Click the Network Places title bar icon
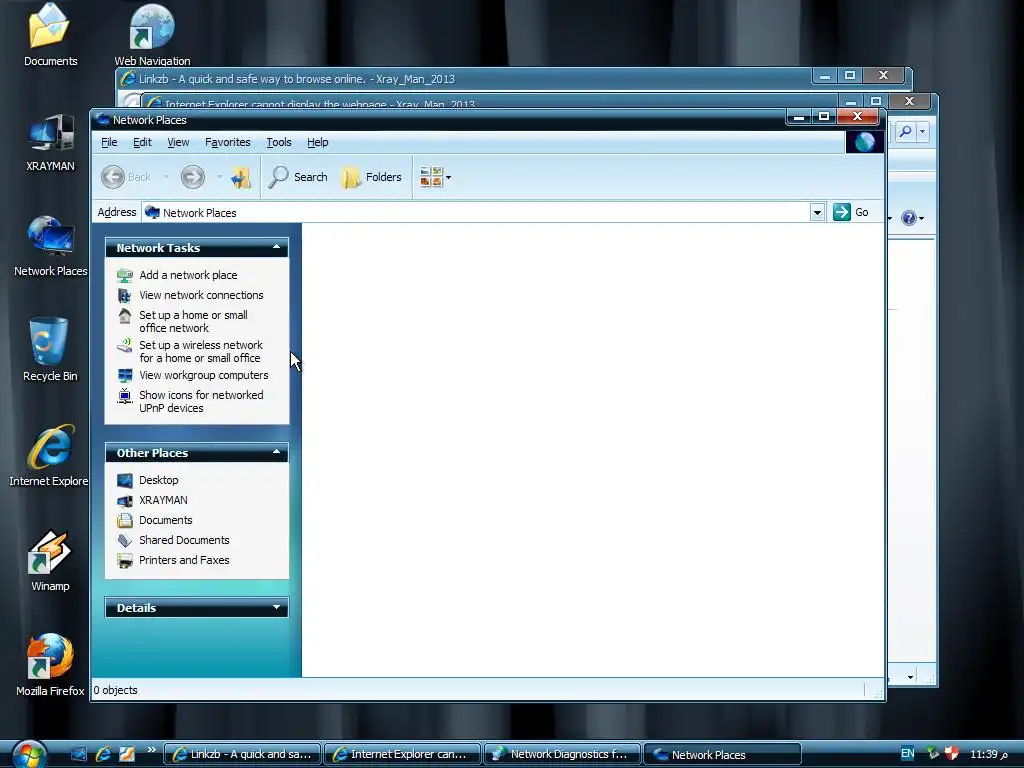The image size is (1024, 768). click(103, 120)
